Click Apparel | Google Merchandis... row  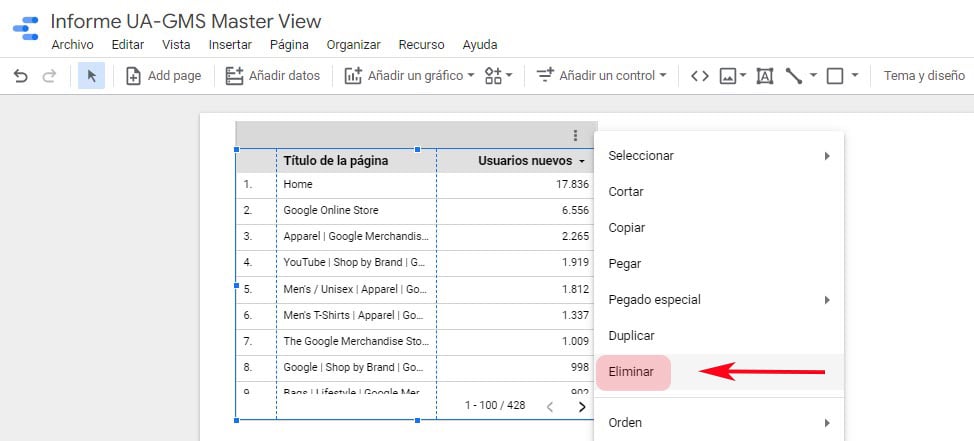click(x=415, y=237)
